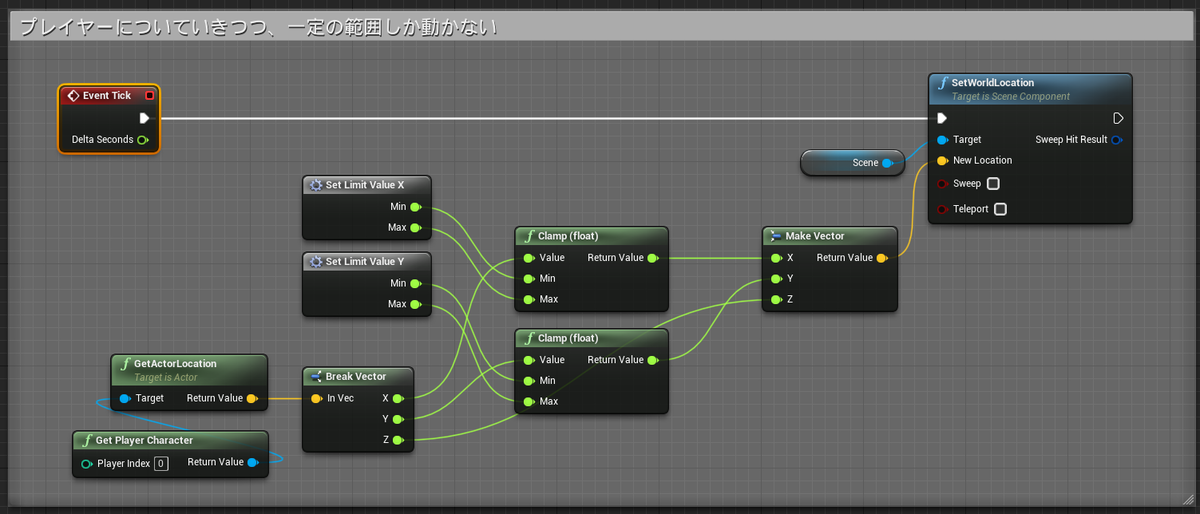
Task: Click GetActorLocation Target input pin
Action: click(124, 398)
